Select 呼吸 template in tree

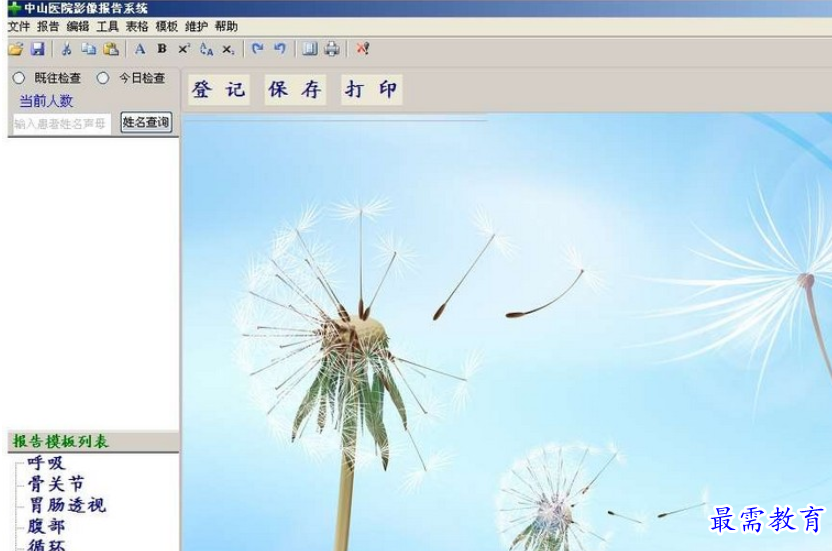pos(47,463)
